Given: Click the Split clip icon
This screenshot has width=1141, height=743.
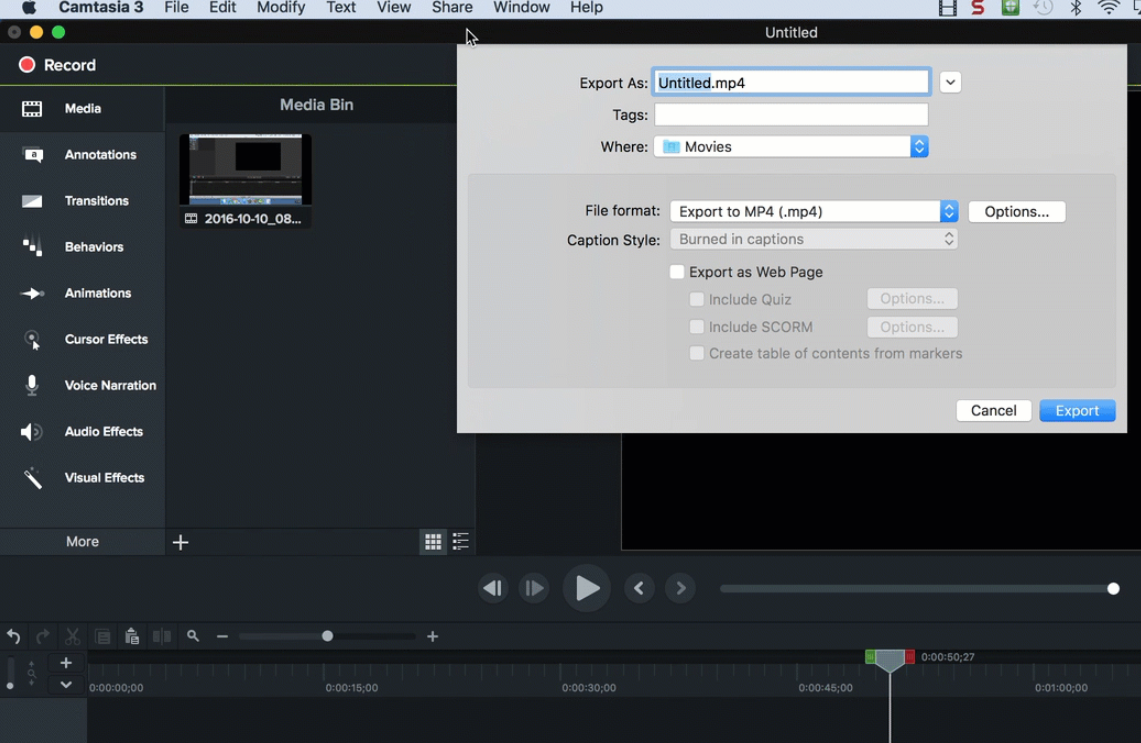Looking at the screenshot, I should (162, 637).
